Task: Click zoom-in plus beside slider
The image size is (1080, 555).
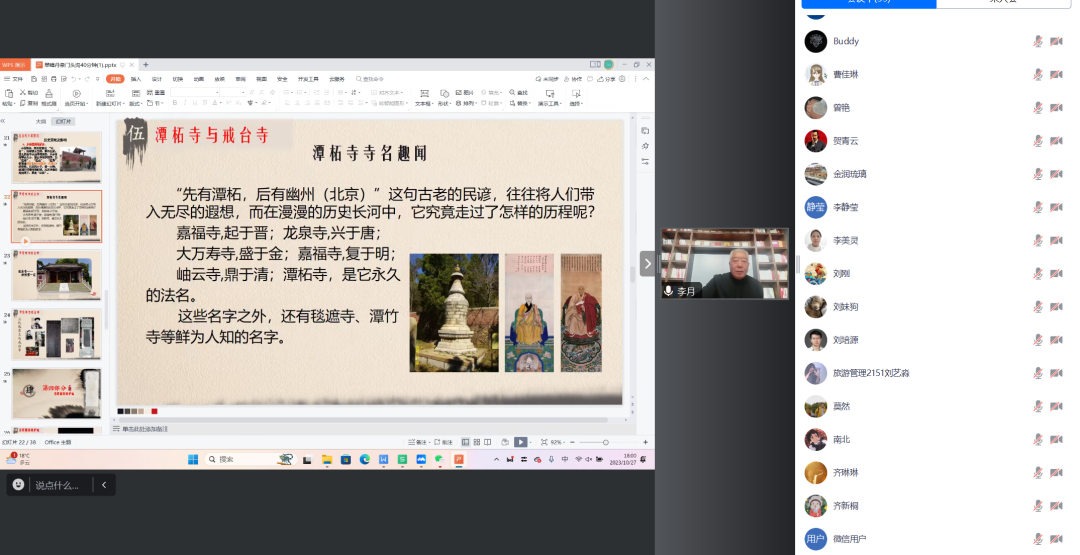Action: coord(645,442)
